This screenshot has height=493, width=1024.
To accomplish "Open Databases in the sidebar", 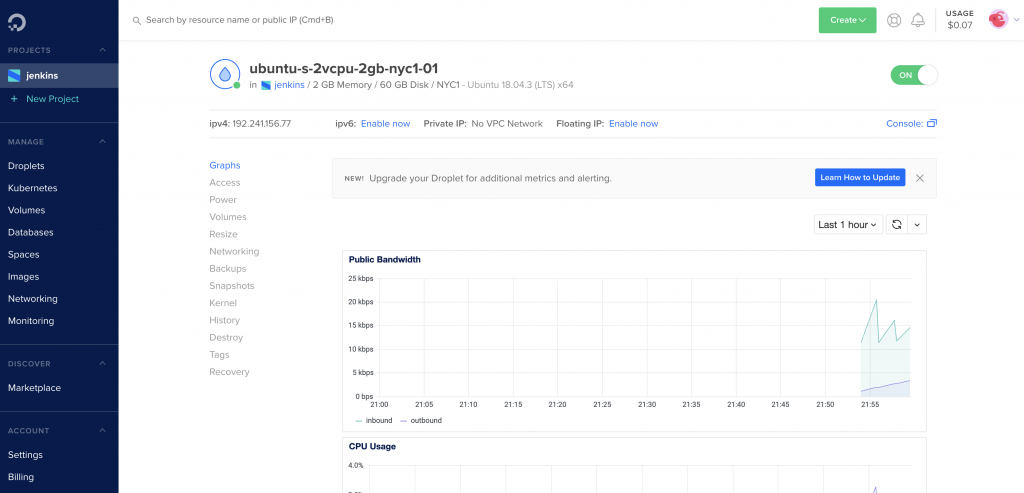I will [31, 232].
